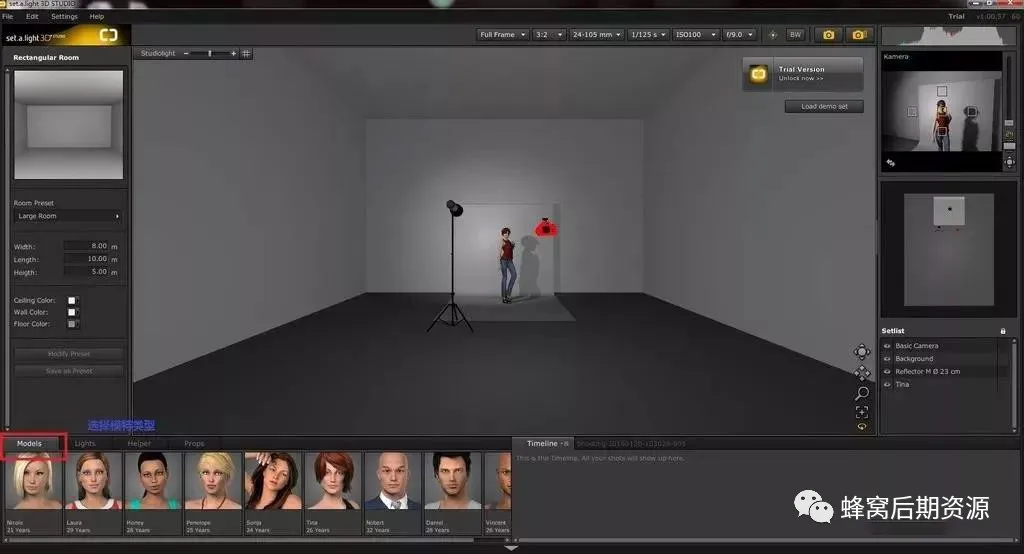This screenshot has height=554, width=1024.
Task: Click the Wall Color swatch
Action: click(72, 312)
